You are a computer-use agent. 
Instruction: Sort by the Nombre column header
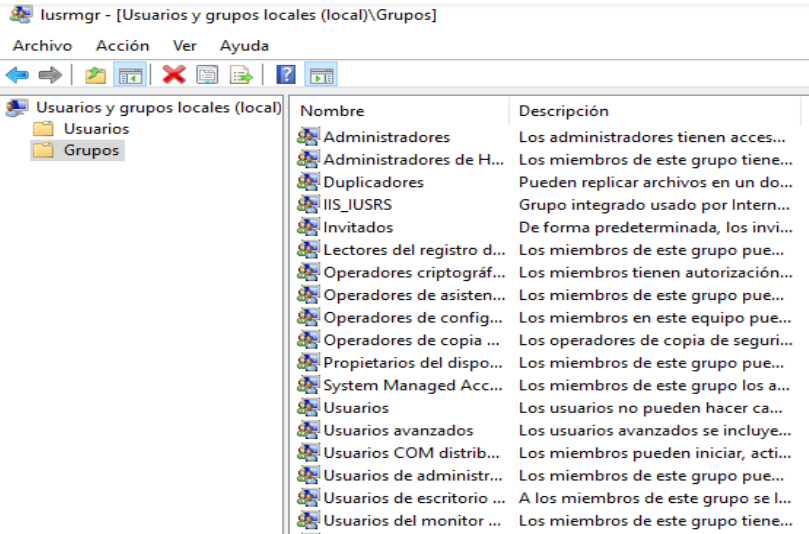(x=332, y=111)
